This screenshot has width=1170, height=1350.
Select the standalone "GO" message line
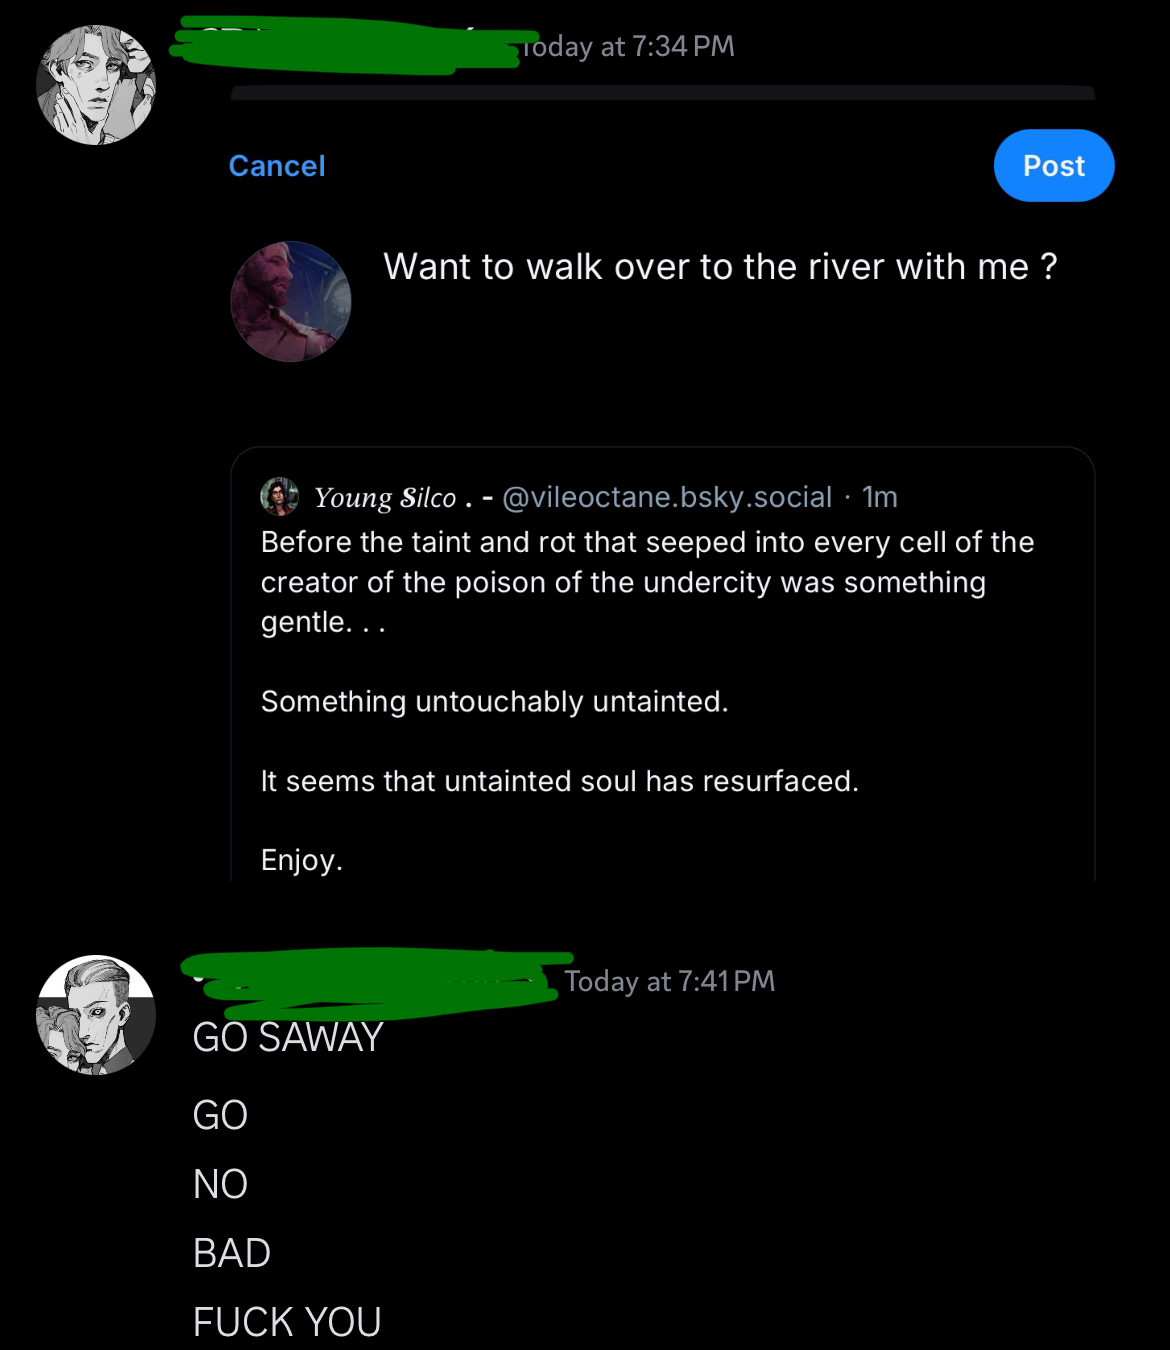point(220,1115)
